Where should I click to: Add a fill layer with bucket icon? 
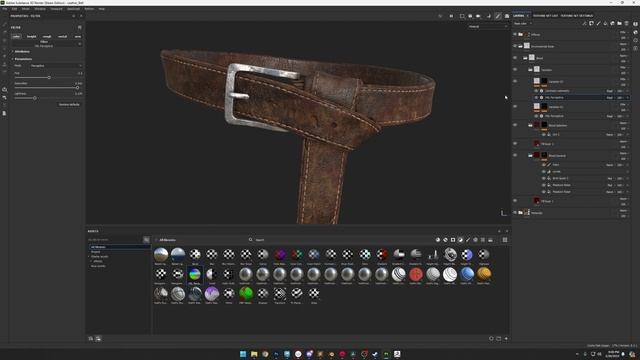pyautogui.click(x=605, y=24)
